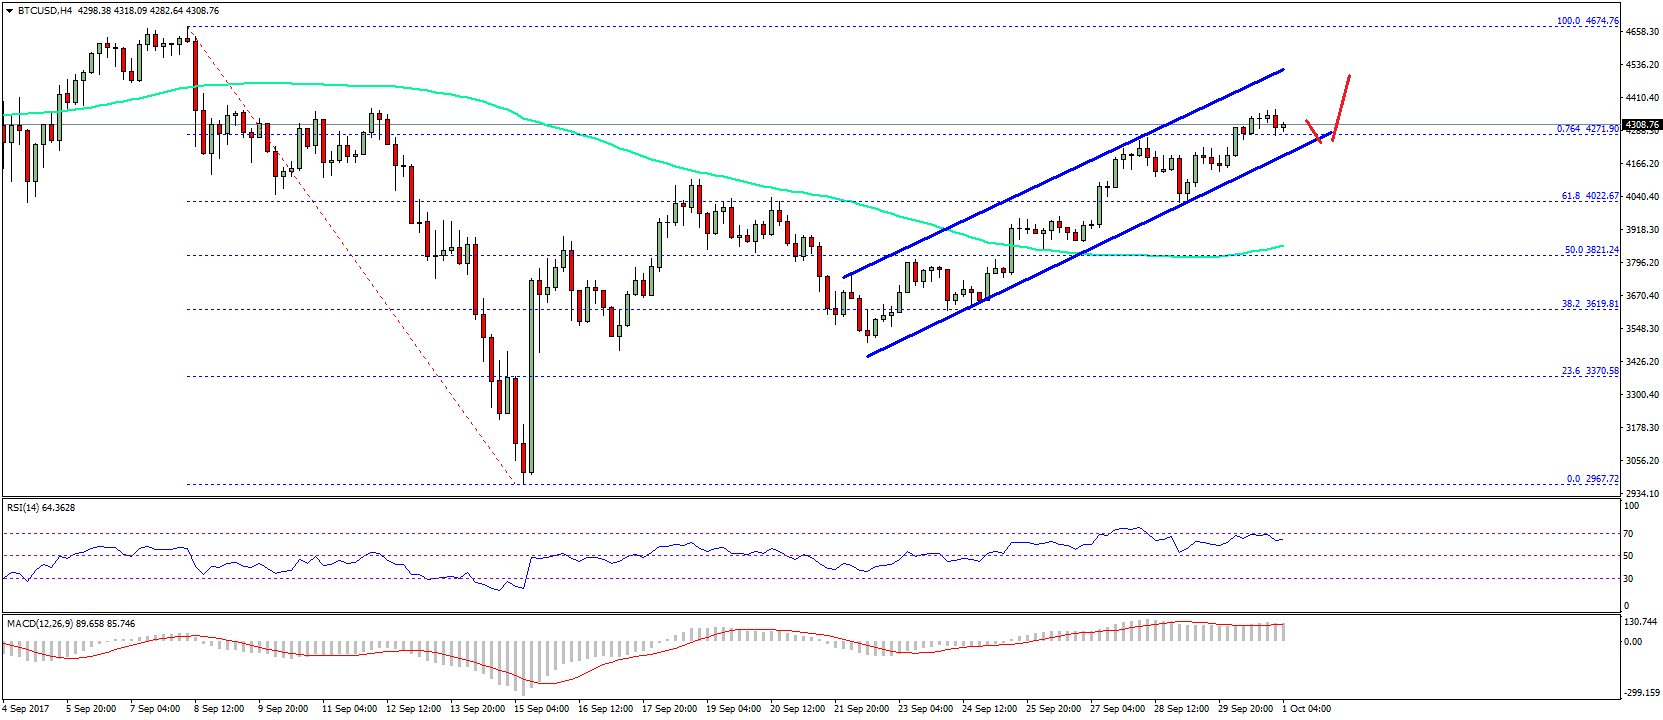Click the 23 Sep 04:00 time label

coord(926,709)
